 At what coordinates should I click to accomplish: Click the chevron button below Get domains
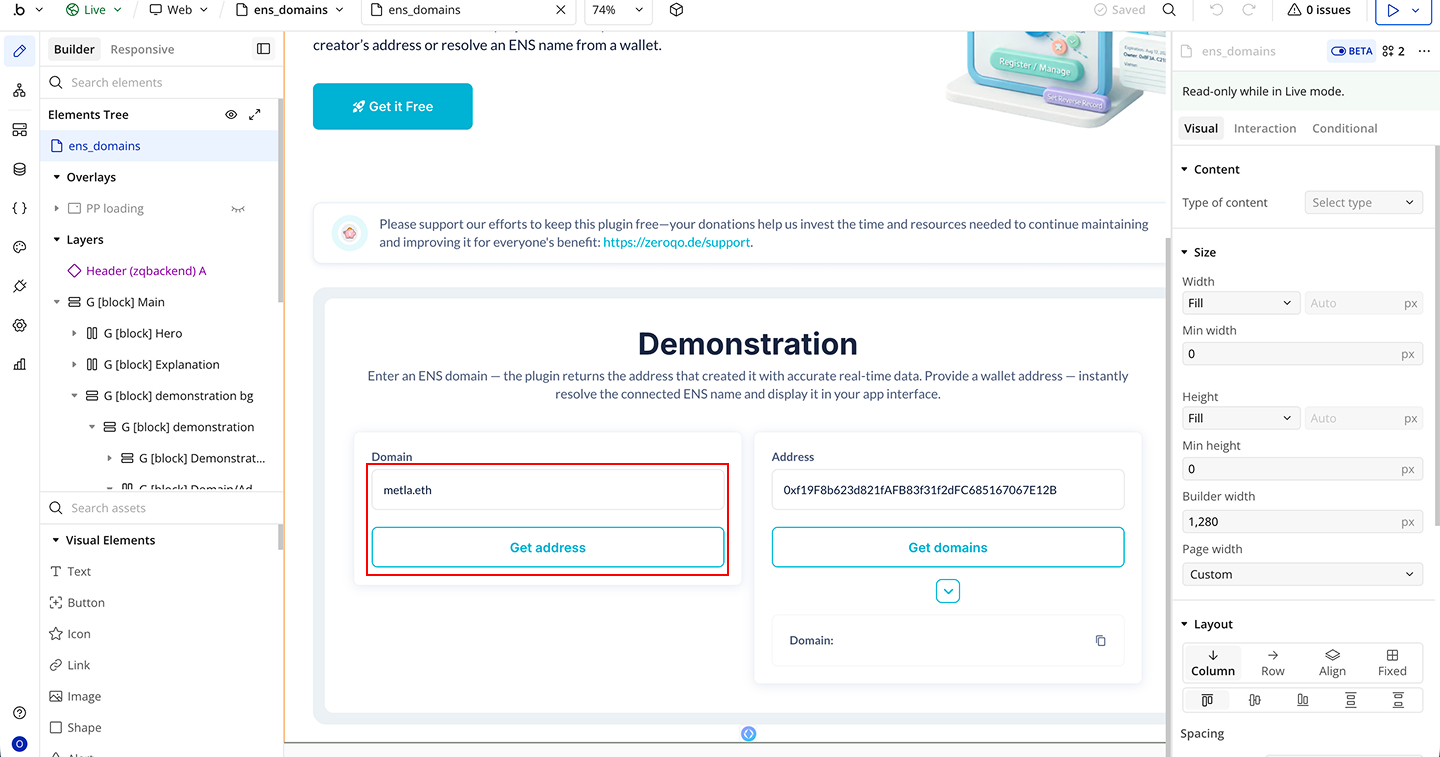[948, 591]
